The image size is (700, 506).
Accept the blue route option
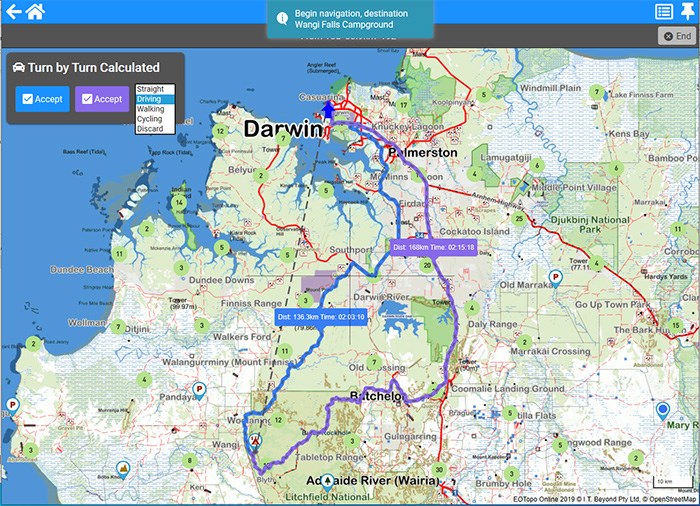[41, 99]
